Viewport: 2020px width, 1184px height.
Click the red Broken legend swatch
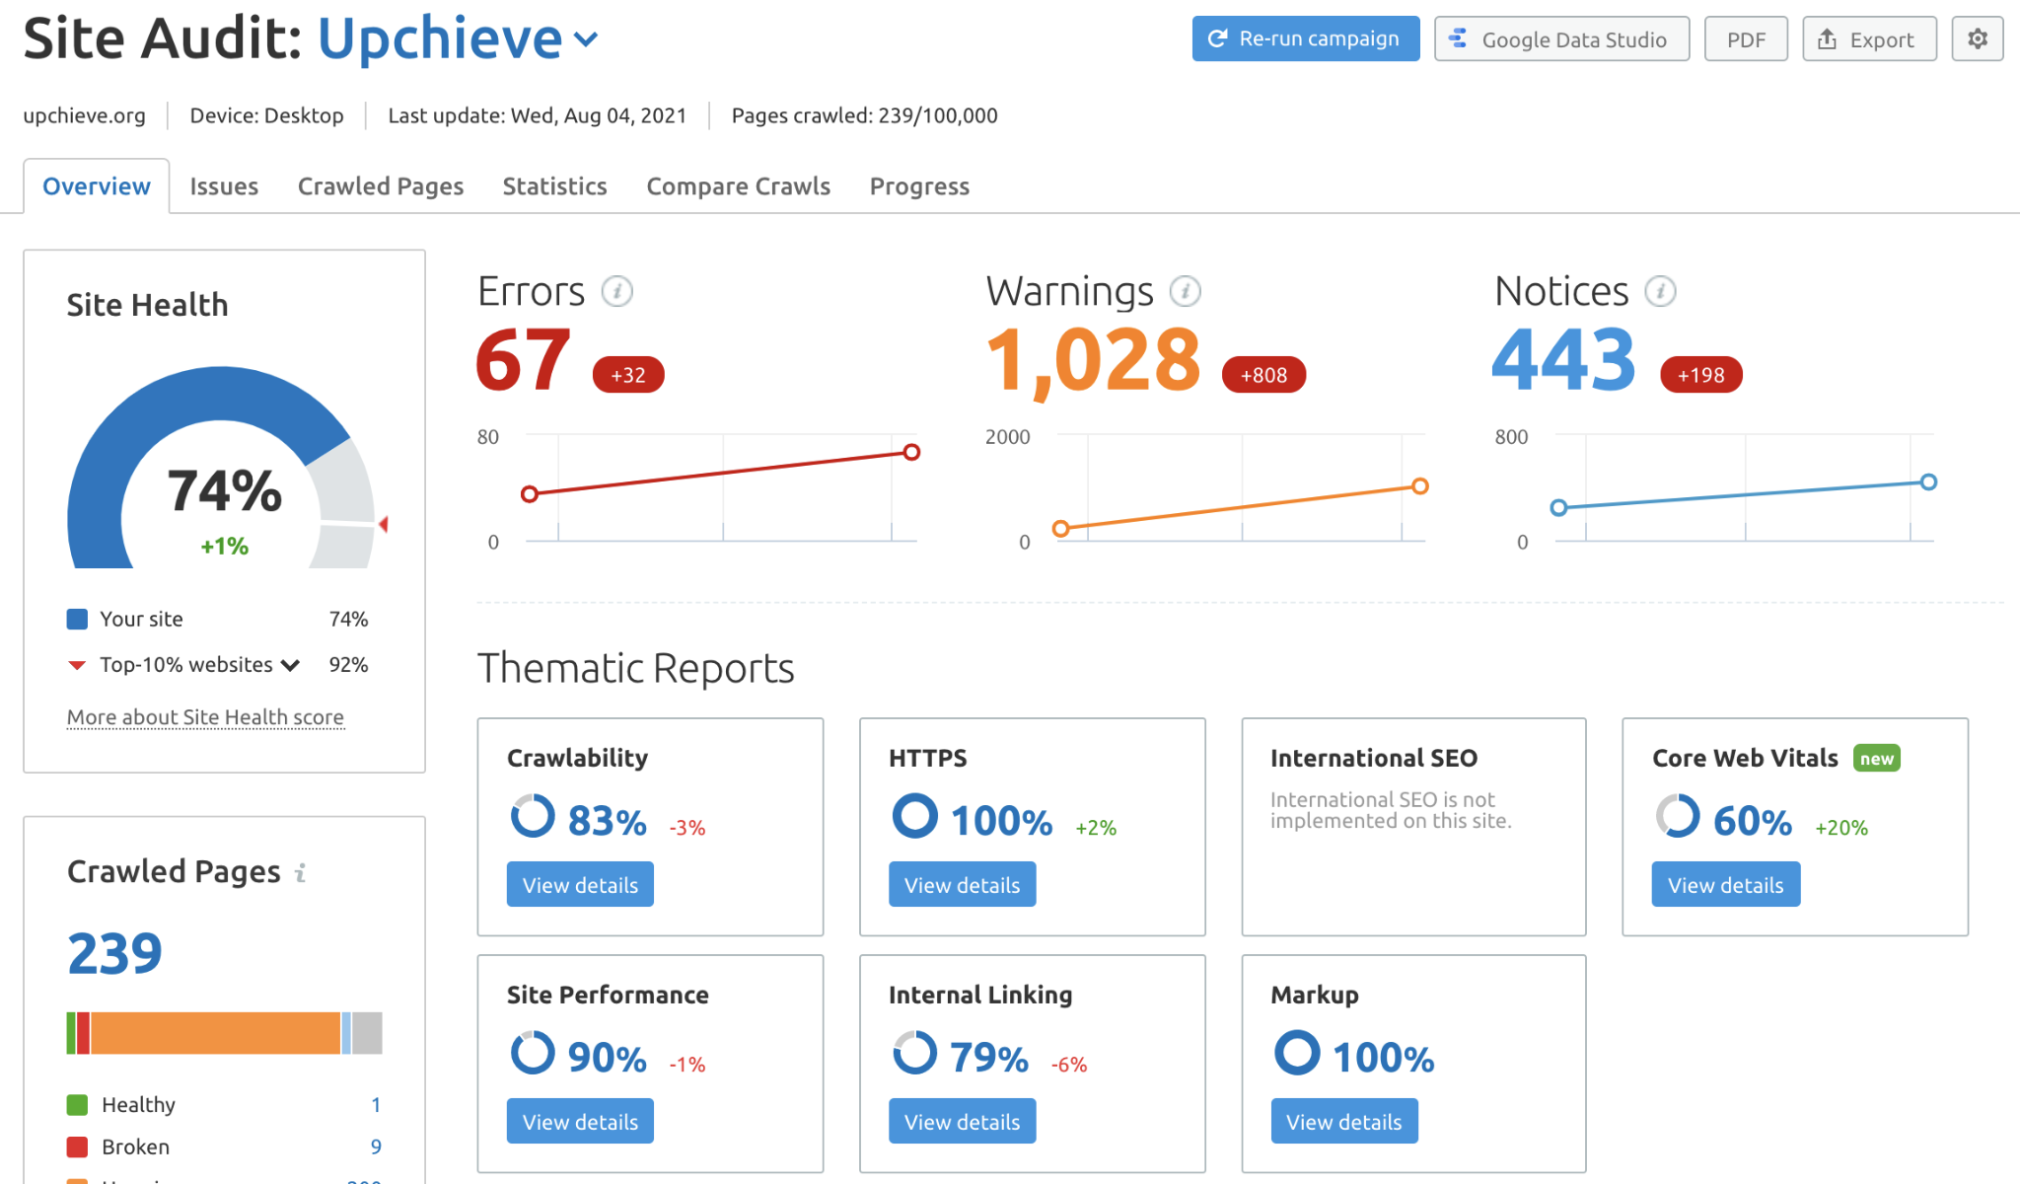[x=77, y=1147]
